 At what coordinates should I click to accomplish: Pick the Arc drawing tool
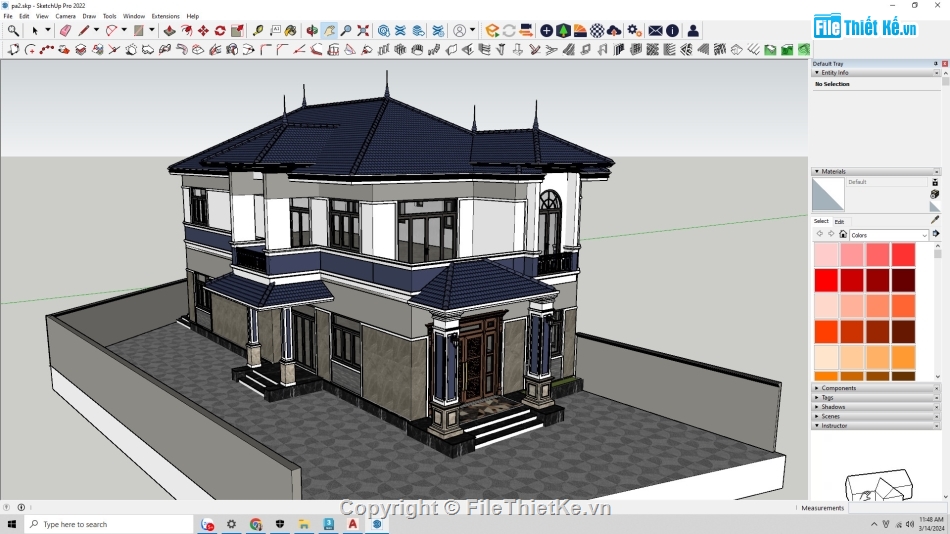111,30
